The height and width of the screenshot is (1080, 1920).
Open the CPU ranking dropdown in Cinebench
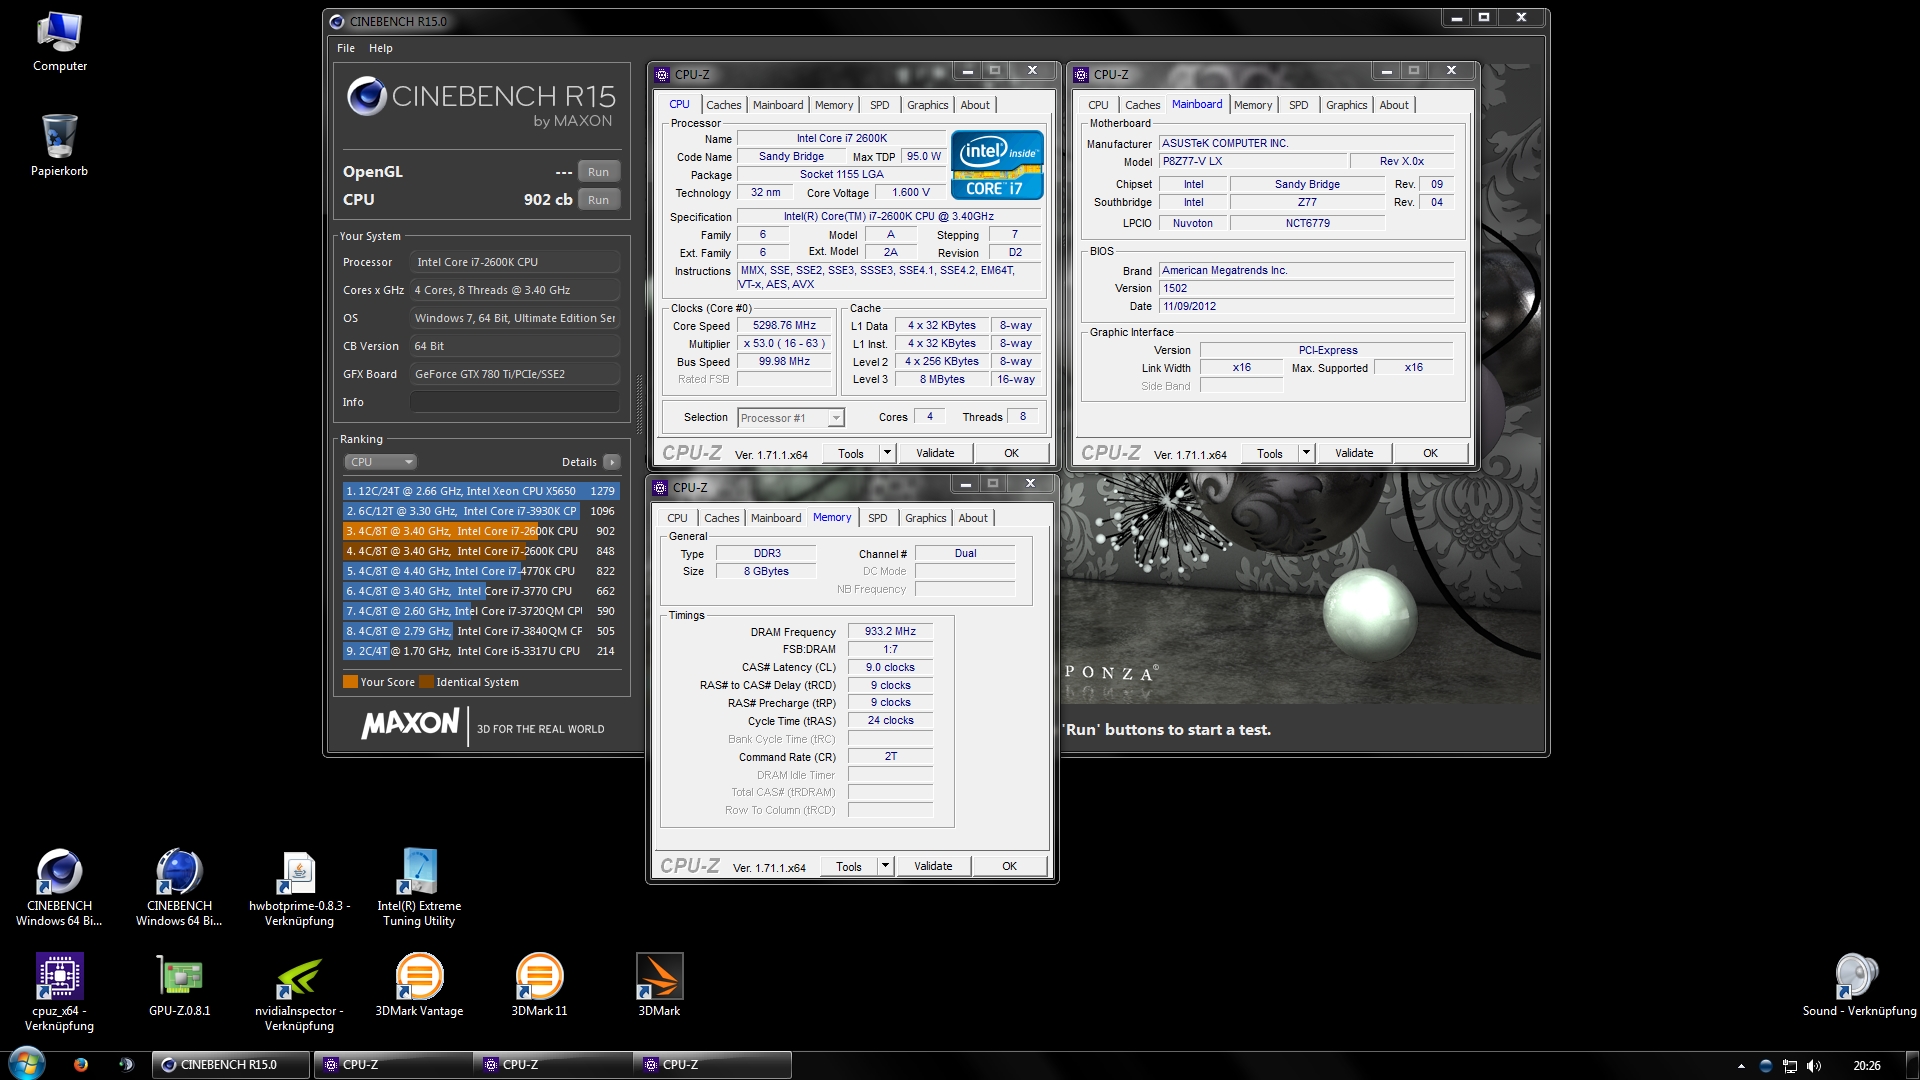pos(380,462)
